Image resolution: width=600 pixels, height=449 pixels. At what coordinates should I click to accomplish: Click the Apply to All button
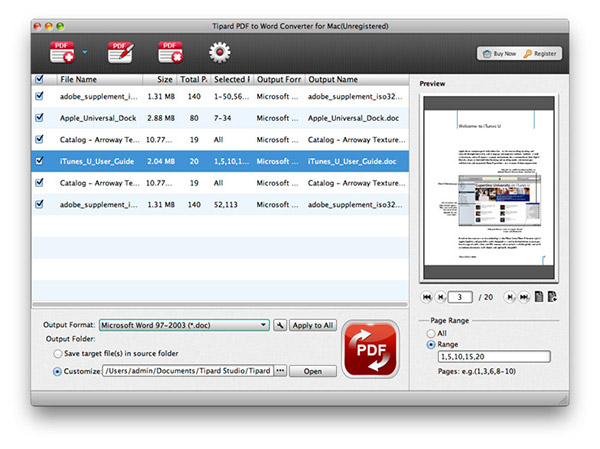[x=313, y=325]
